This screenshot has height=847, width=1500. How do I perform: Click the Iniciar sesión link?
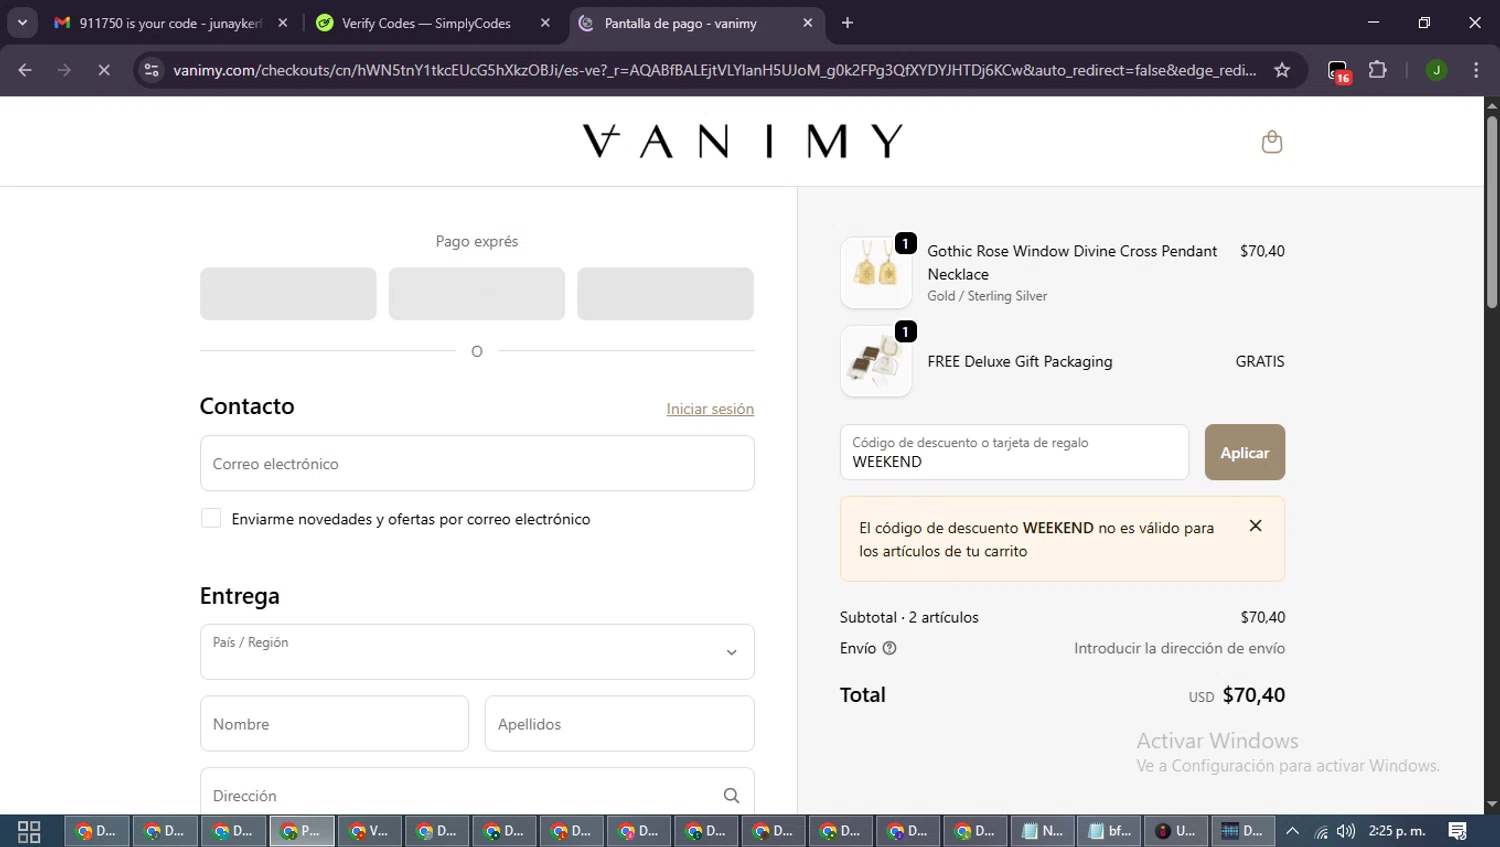[x=710, y=409]
